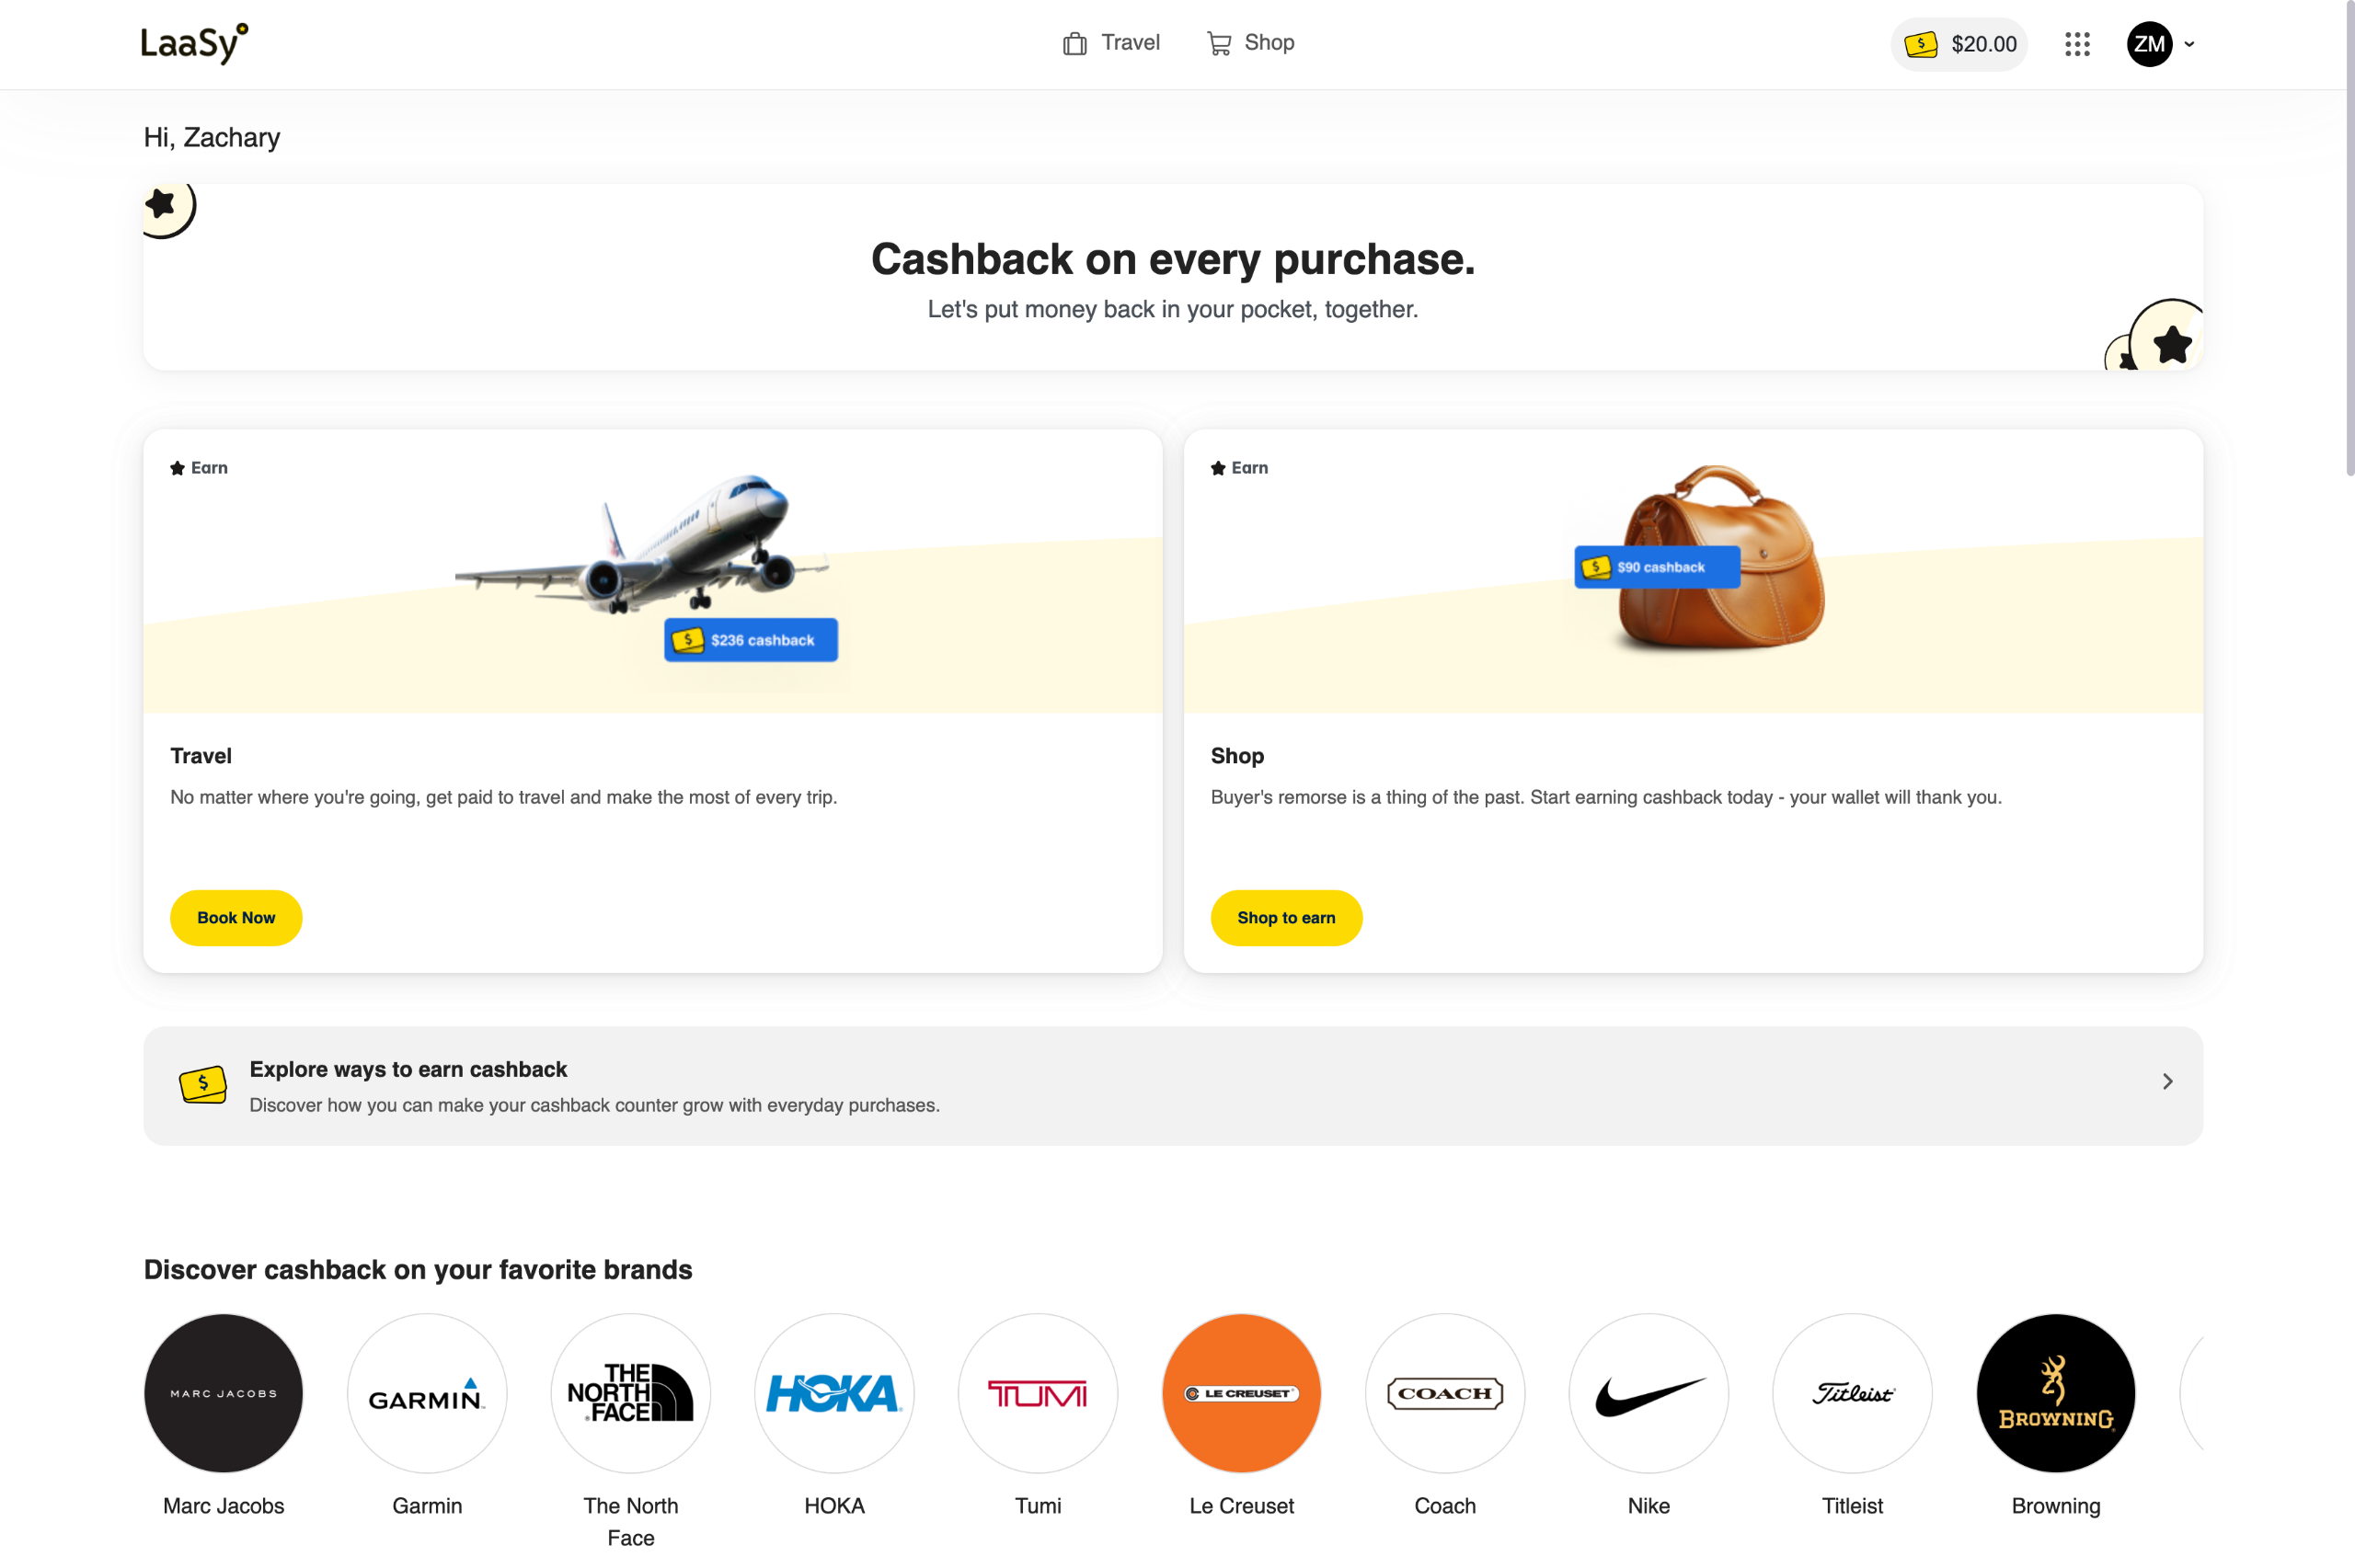Image resolution: width=2355 pixels, height=1568 pixels.
Task: Click the LaaSy logo
Action: click(x=194, y=44)
